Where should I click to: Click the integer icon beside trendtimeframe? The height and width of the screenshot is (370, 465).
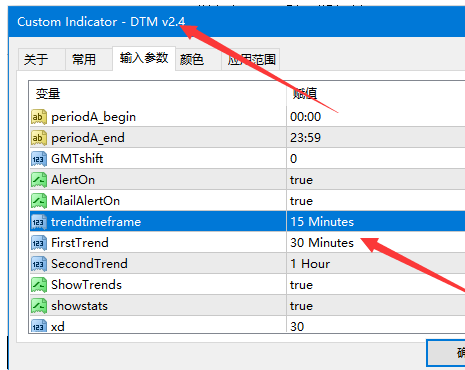39,222
